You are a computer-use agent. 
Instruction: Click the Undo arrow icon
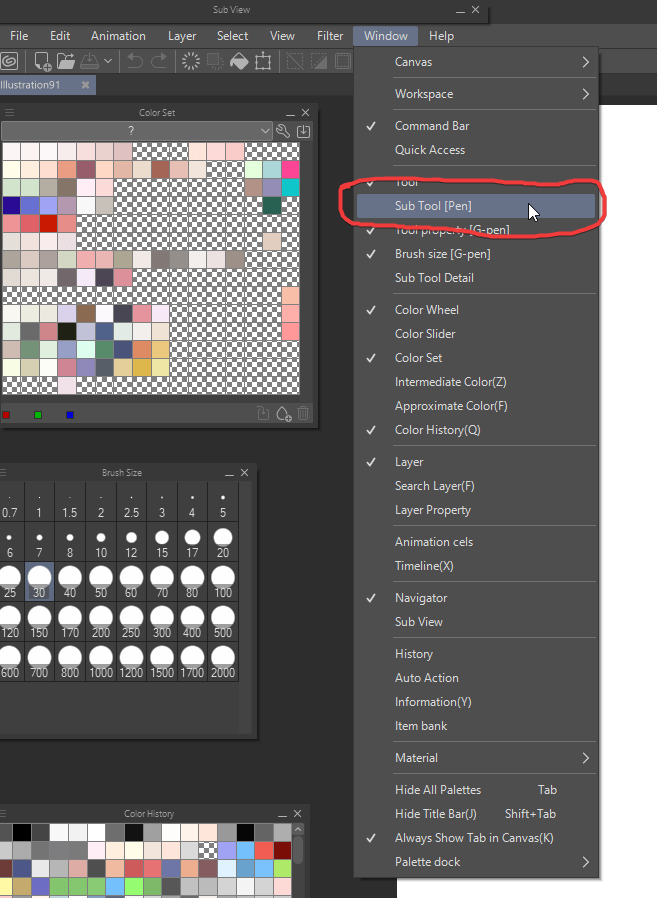click(x=135, y=61)
